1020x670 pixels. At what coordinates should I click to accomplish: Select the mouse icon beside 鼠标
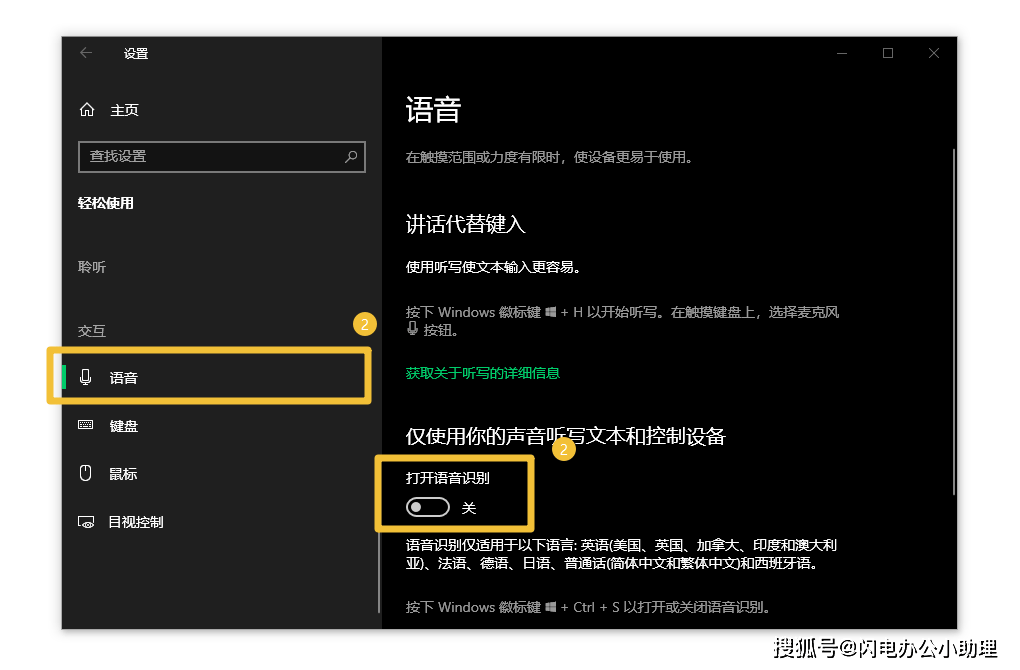click(85, 474)
